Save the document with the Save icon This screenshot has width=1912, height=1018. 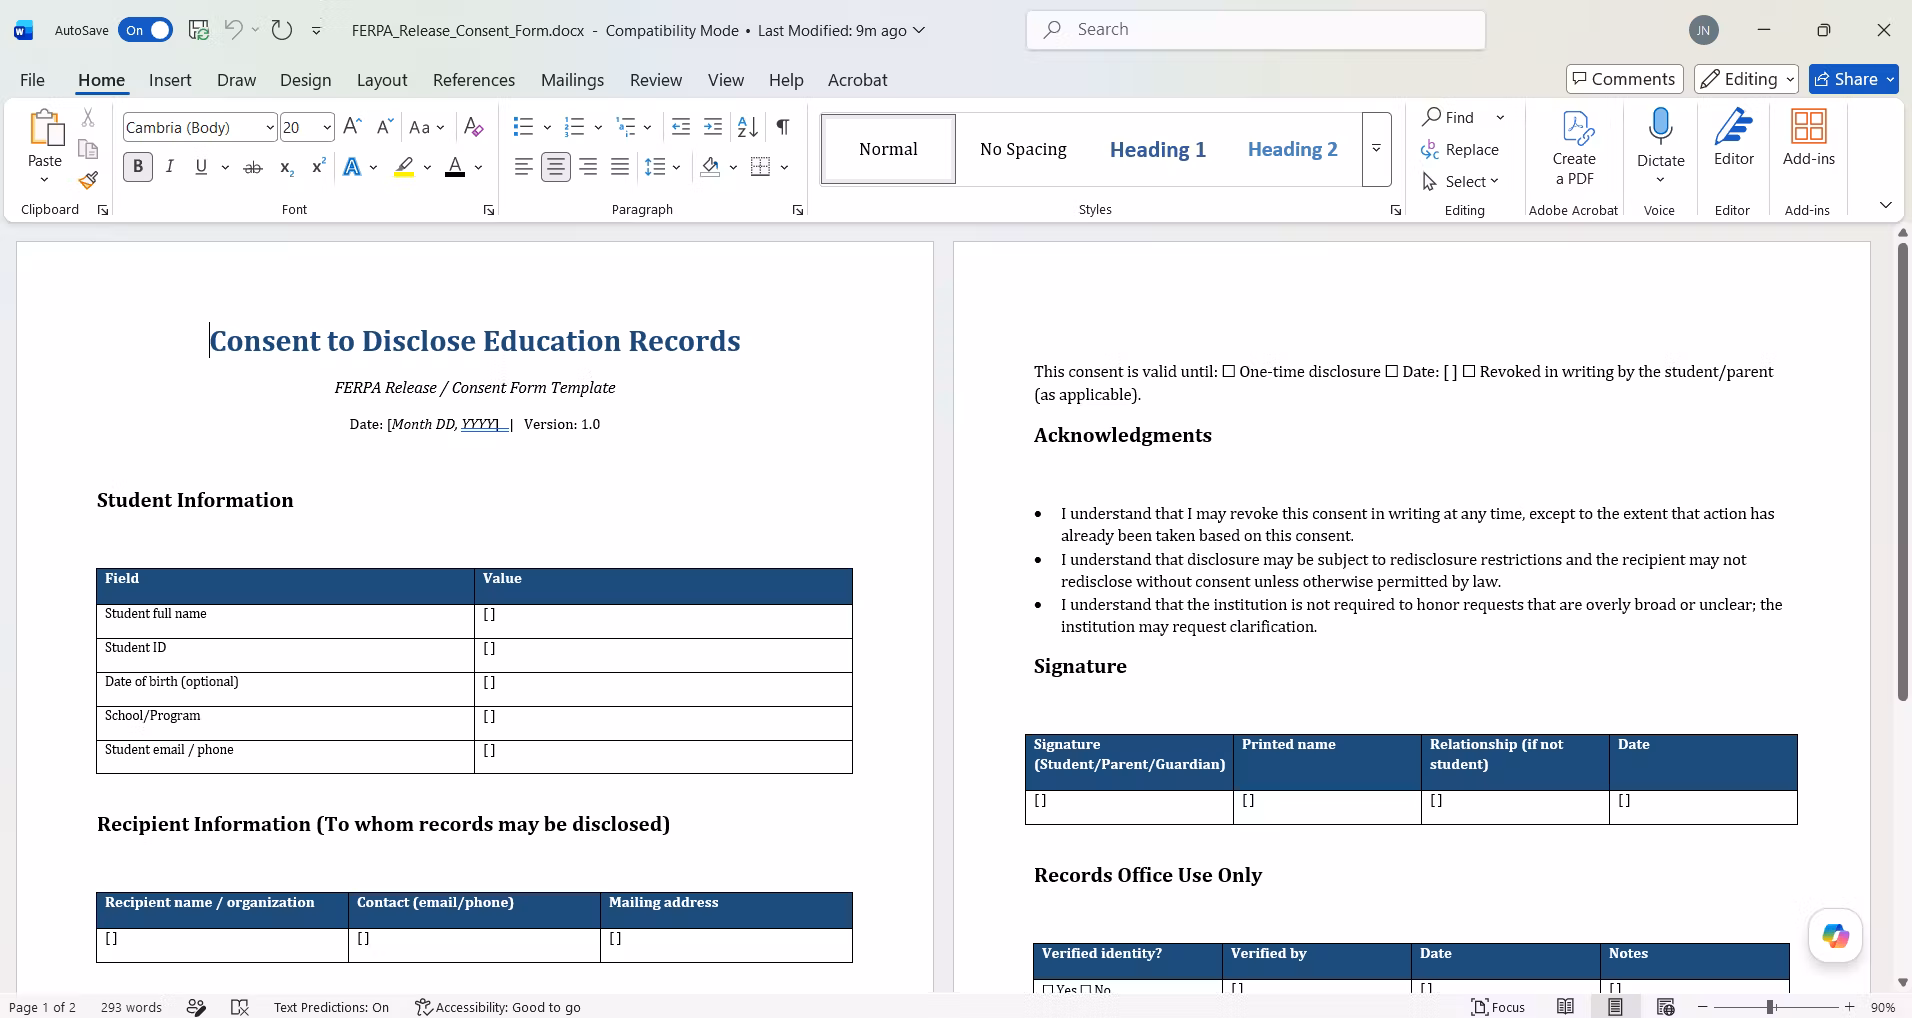199,30
